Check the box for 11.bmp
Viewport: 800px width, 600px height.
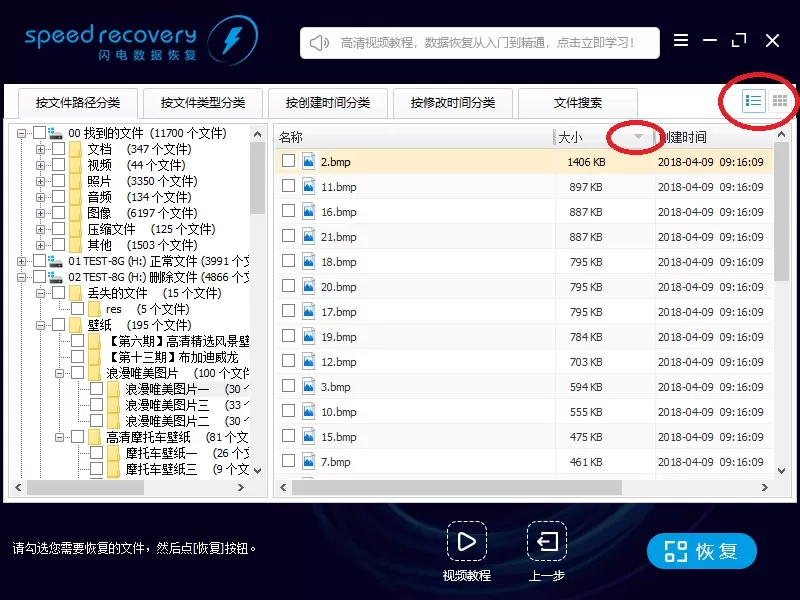288,186
